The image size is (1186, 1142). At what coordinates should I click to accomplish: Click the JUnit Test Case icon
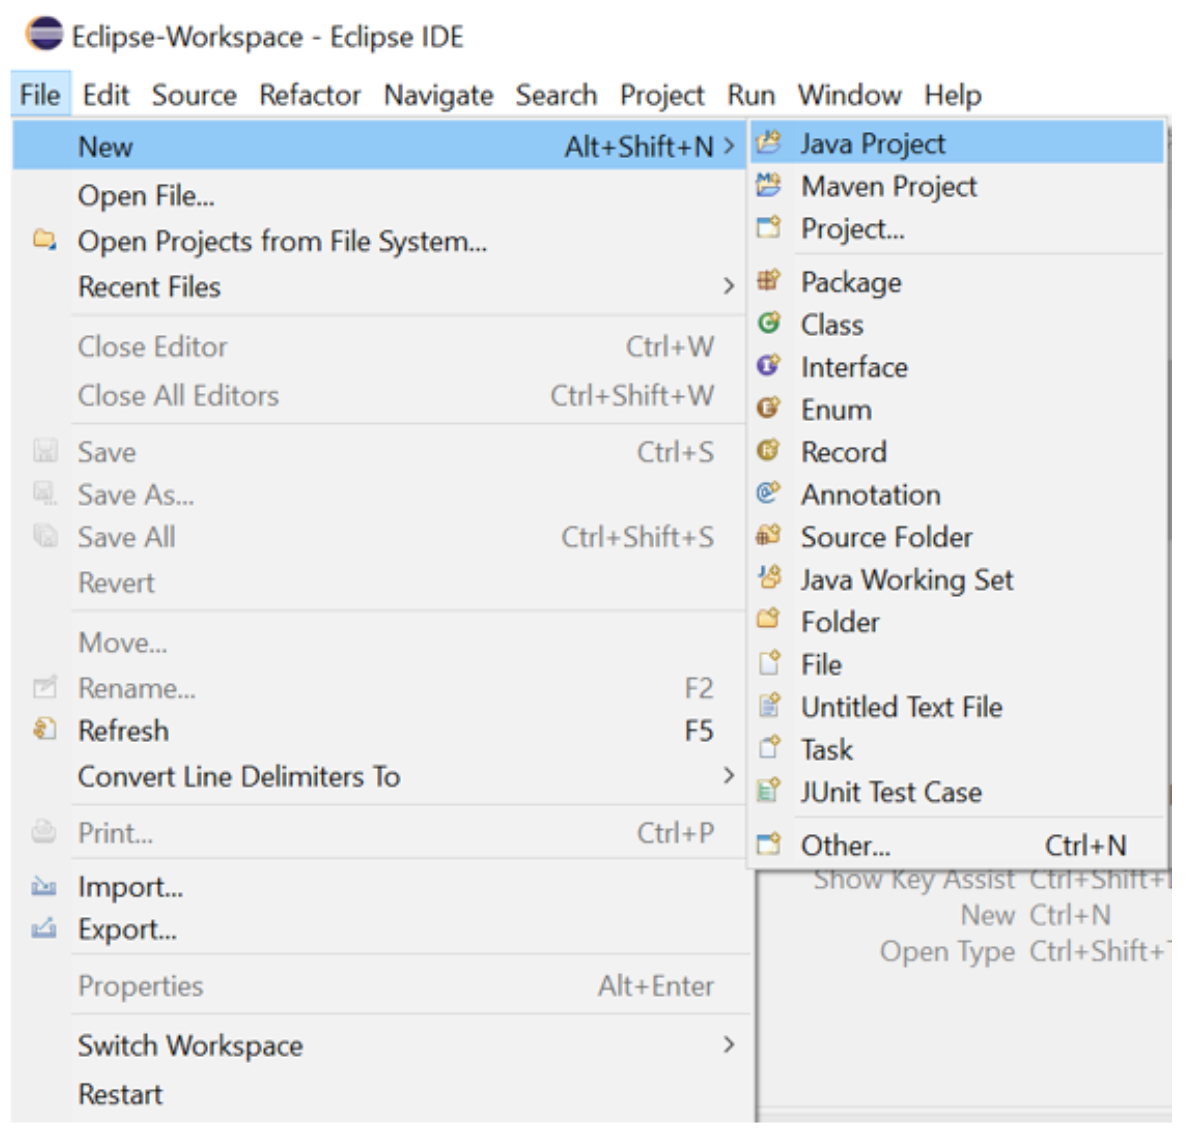768,790
